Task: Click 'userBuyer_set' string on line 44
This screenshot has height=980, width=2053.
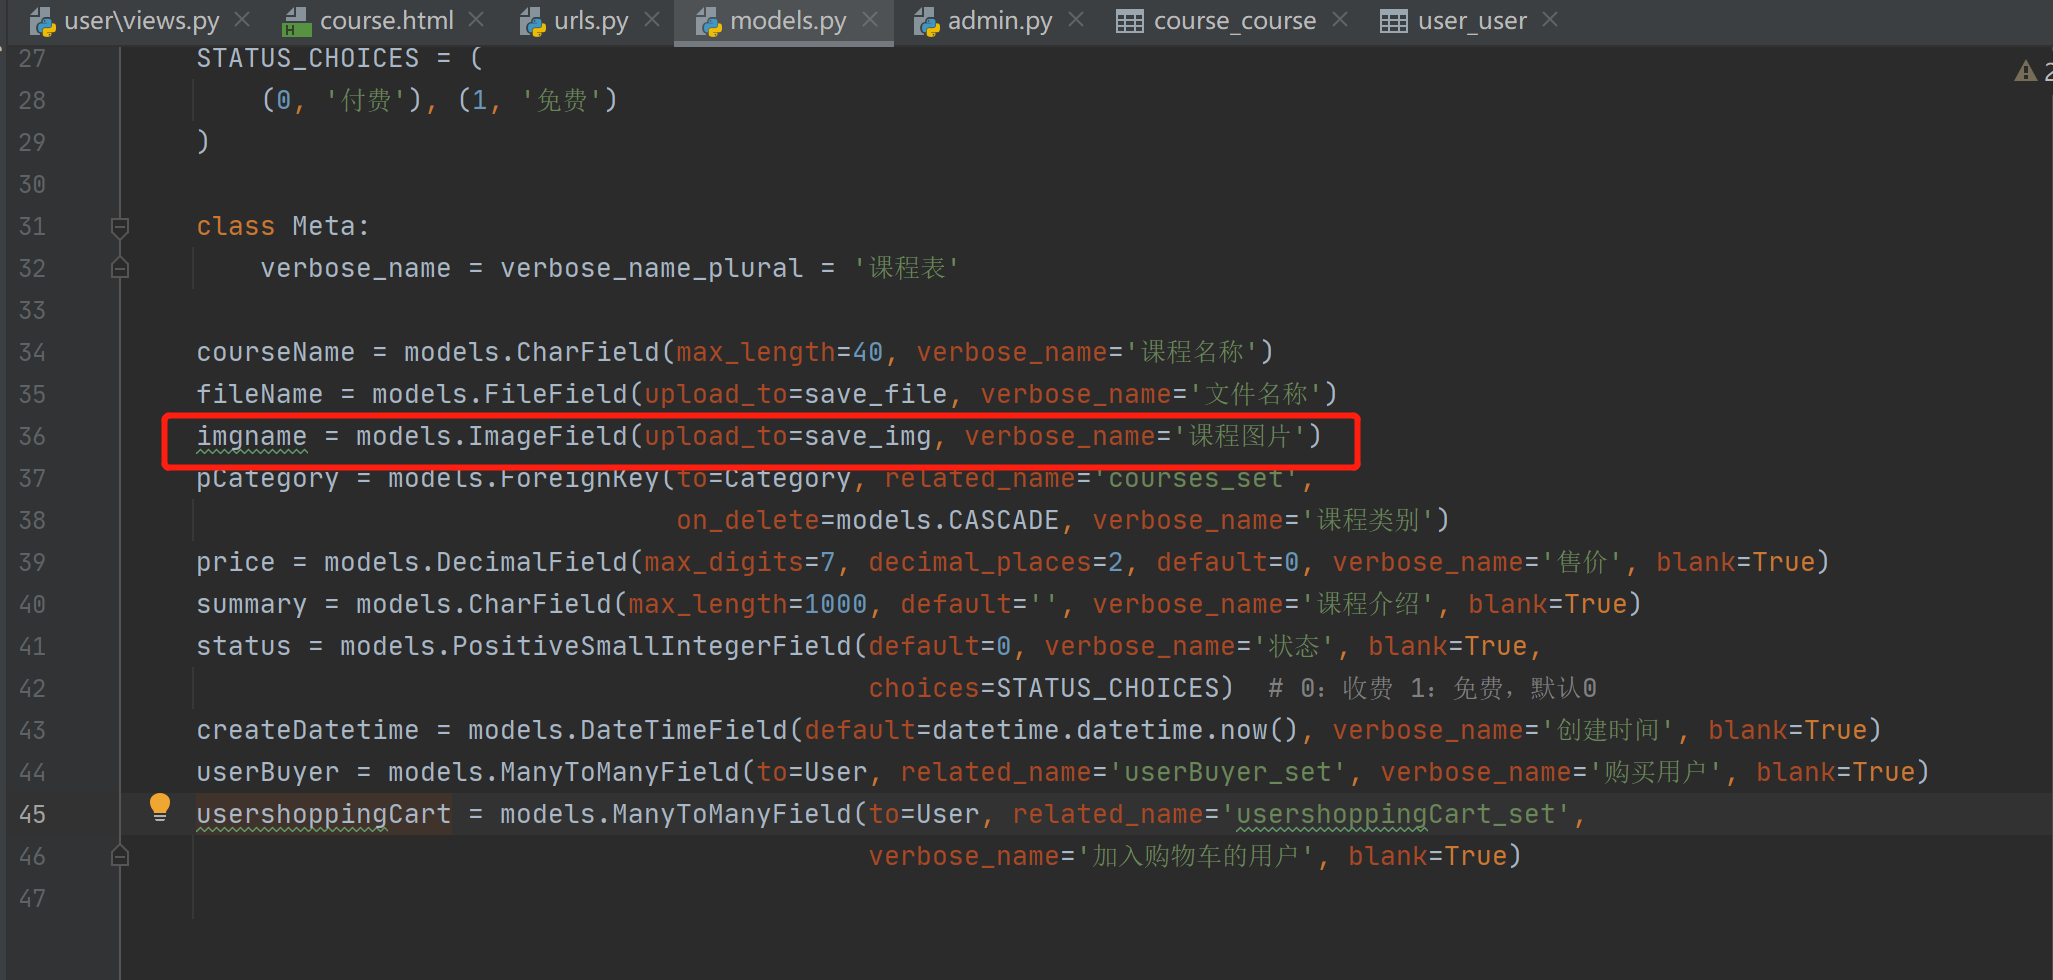Action: 1228,773
